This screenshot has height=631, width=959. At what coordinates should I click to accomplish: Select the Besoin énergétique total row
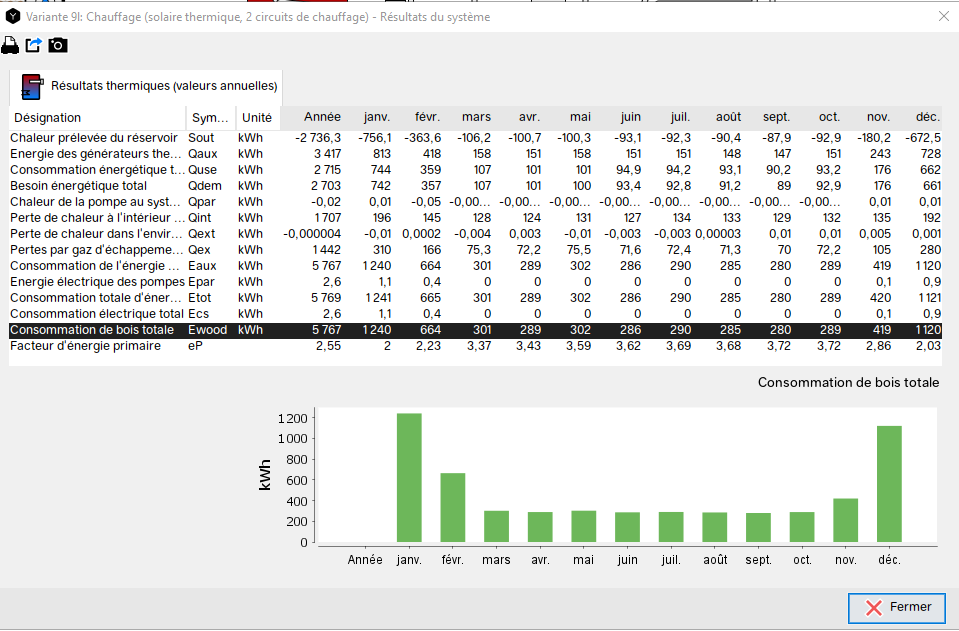pos(475,186)
